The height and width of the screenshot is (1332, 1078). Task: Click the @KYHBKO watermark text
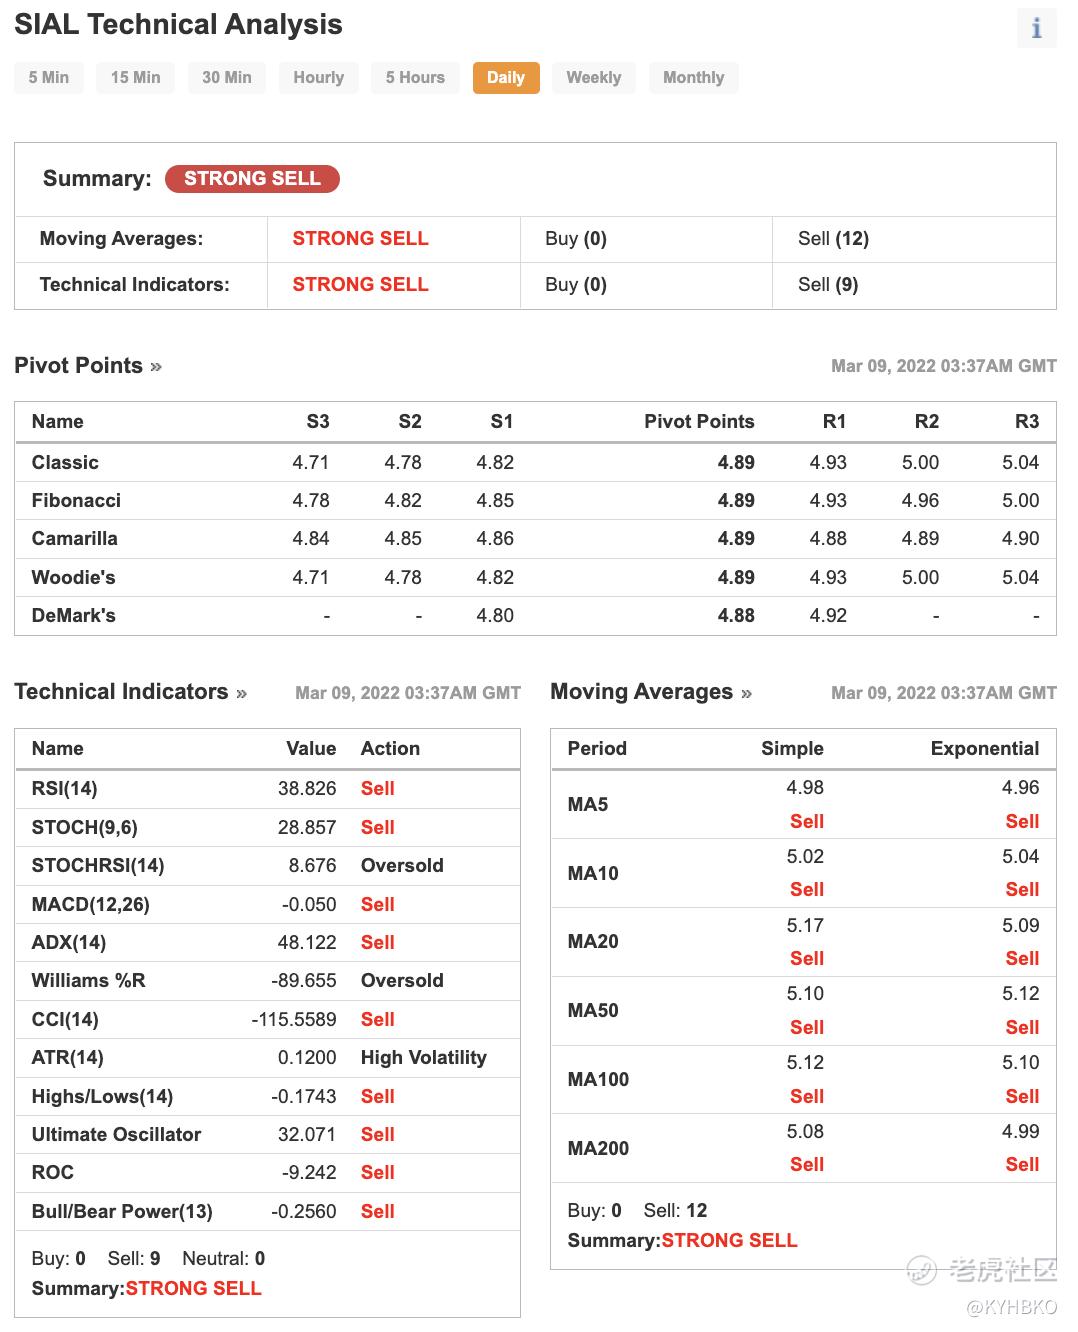point(1011,1307)
